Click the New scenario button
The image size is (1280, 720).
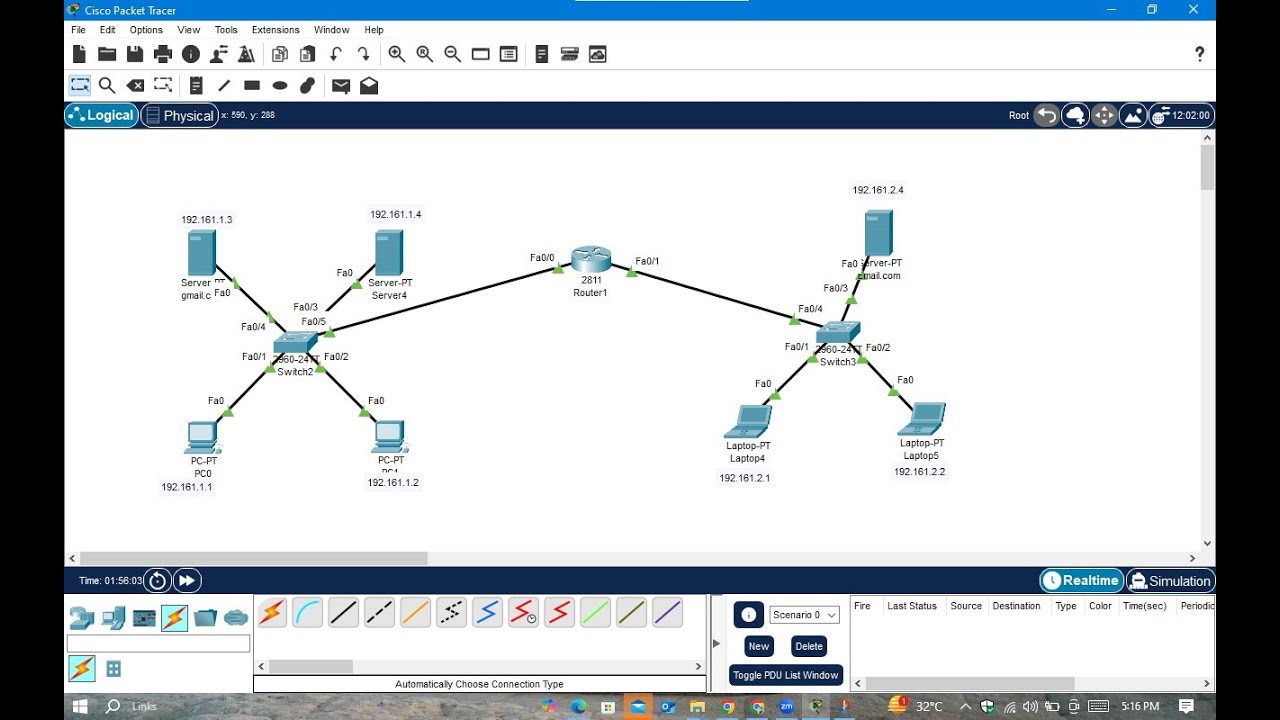(x=759, y=646)
